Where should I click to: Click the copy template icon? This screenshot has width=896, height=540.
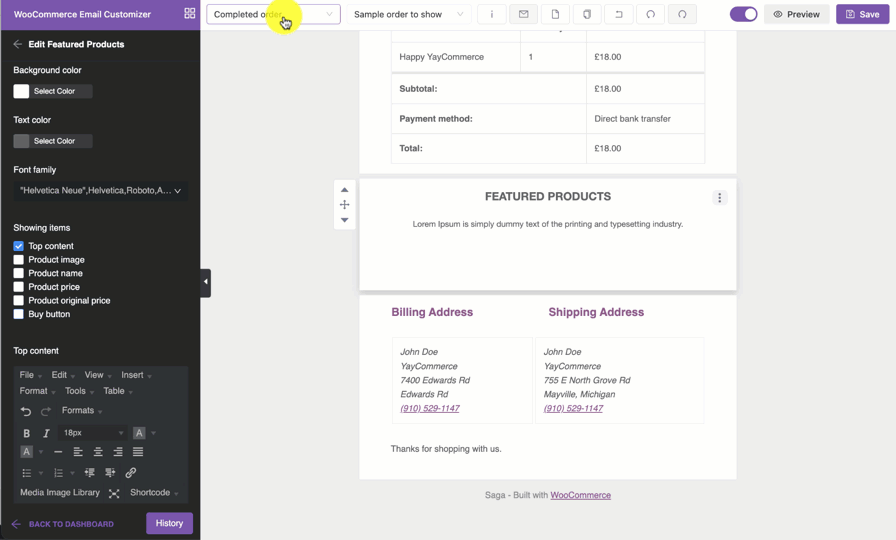[x=587, y=14]
